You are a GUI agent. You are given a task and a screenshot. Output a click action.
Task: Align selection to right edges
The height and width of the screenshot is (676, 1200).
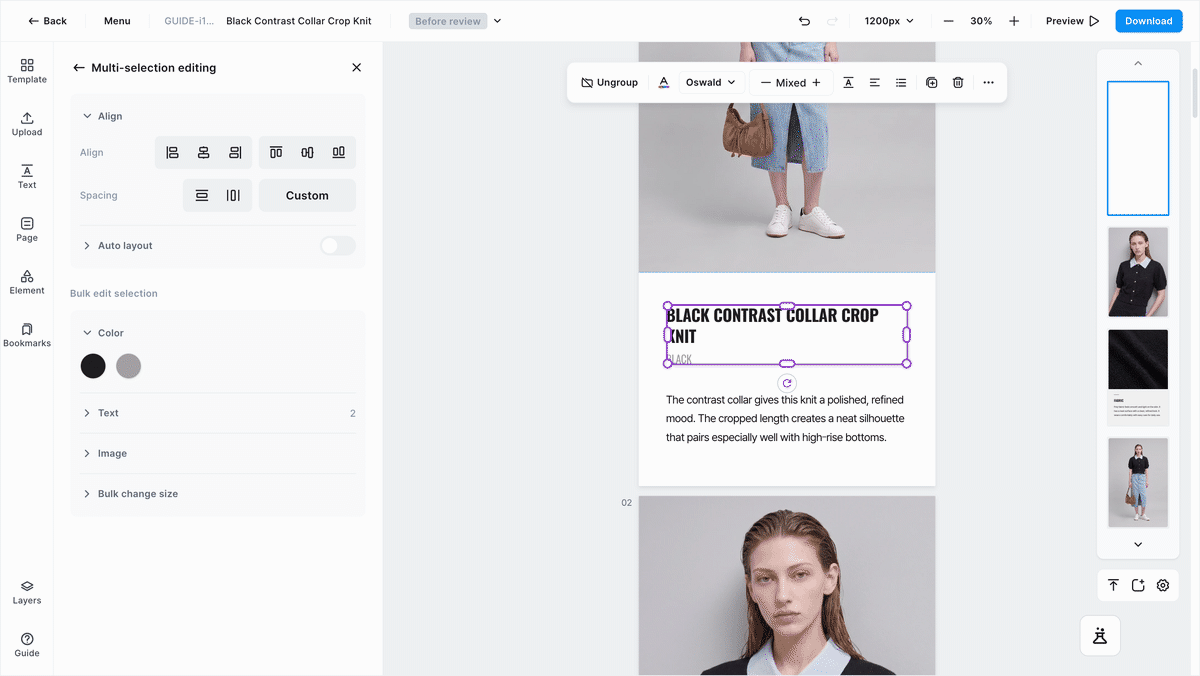(235, 152)
